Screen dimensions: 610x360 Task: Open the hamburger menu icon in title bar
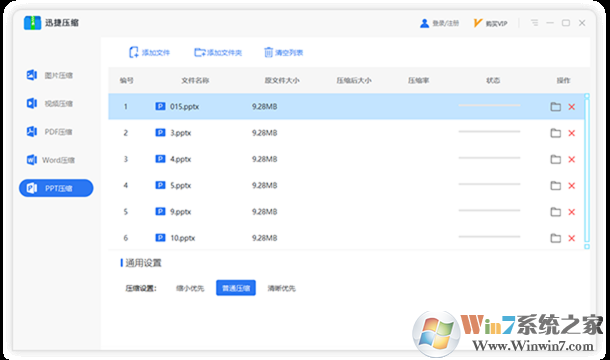click(535, 23)
